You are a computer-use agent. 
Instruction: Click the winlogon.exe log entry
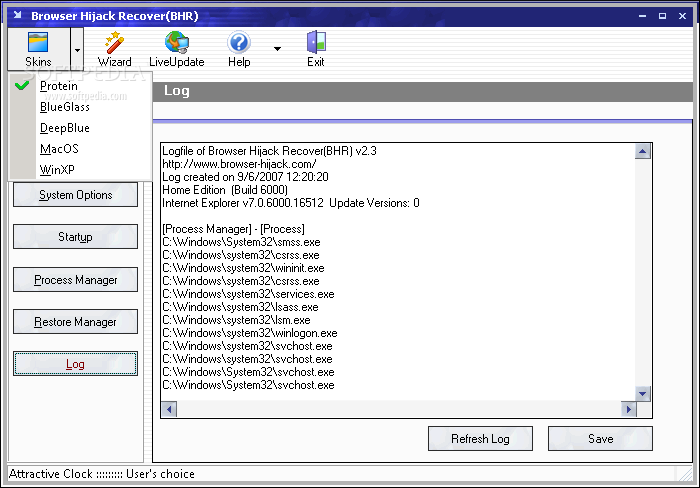(250, 333)
